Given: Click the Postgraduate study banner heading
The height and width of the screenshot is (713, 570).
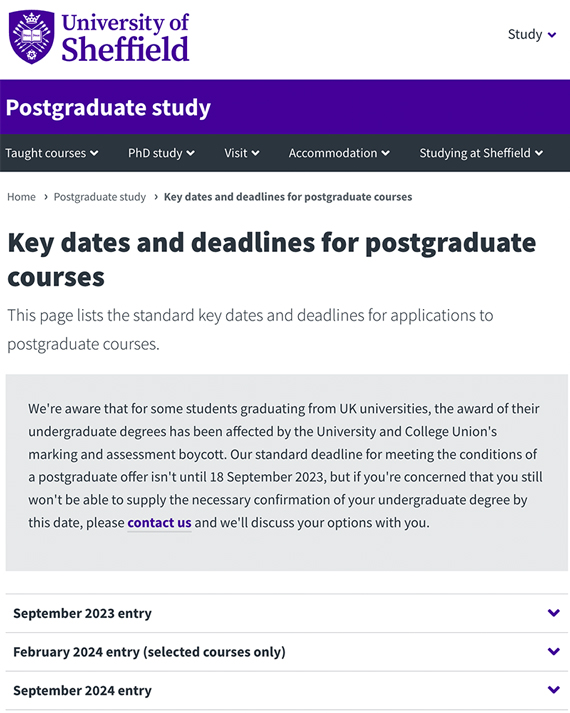Looking at the screenshot, I should point(108,108).
